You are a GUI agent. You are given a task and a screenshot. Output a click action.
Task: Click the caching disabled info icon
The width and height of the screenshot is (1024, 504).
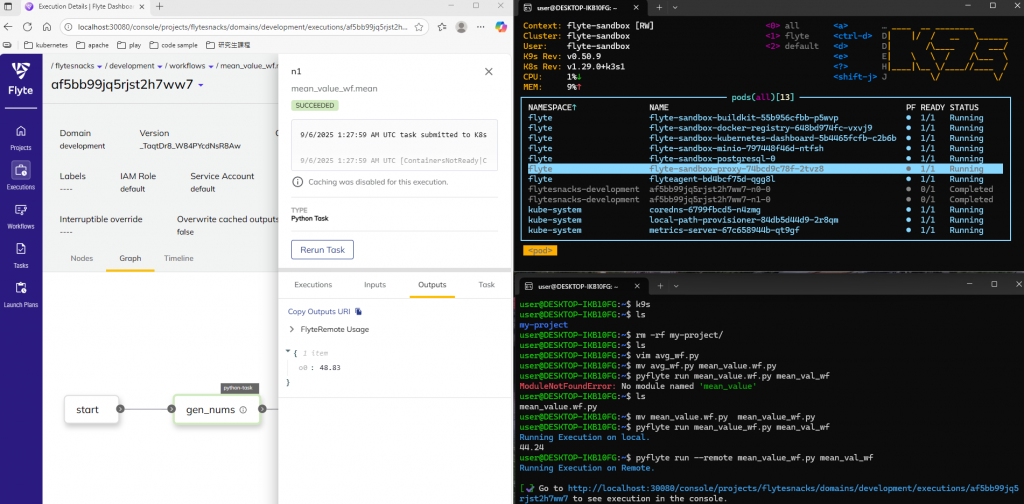[x=297, y=182]
